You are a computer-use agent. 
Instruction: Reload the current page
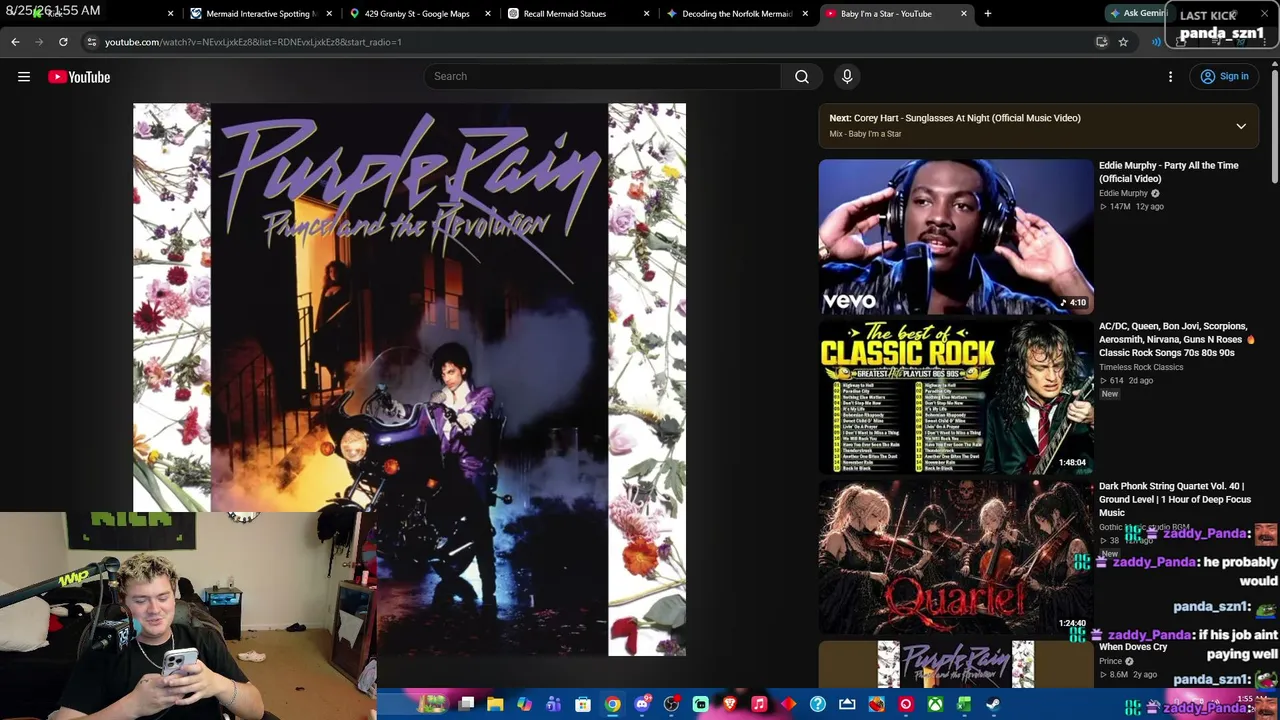(63, 42)
